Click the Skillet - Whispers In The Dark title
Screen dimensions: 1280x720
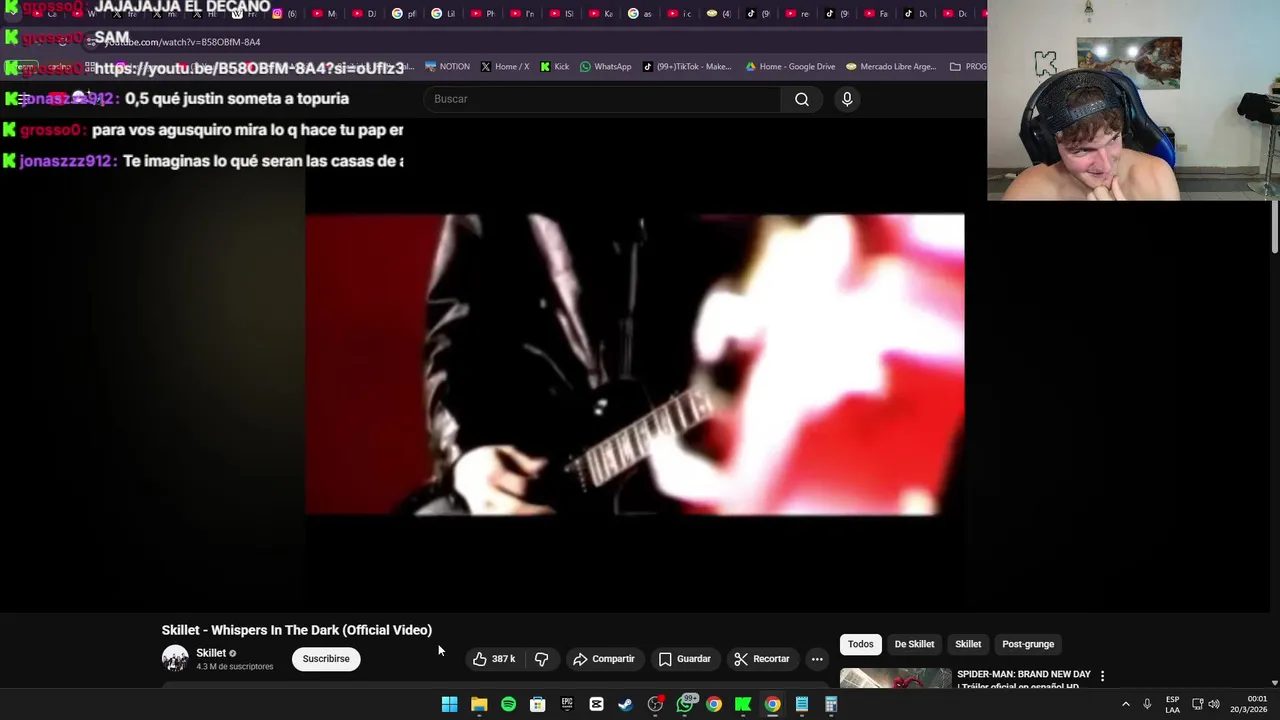click(297, 630)
